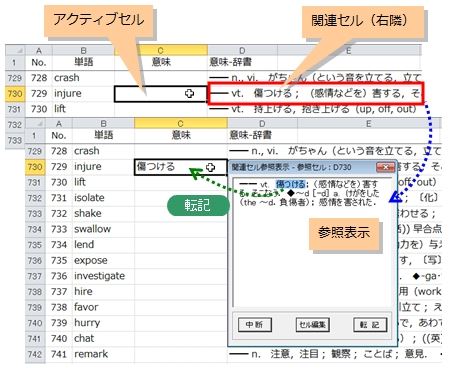The width and height of the screenshot is (451, 368).
Task: Click the 'crash' cell in the upper sheet
Action: tap(83, 78)
